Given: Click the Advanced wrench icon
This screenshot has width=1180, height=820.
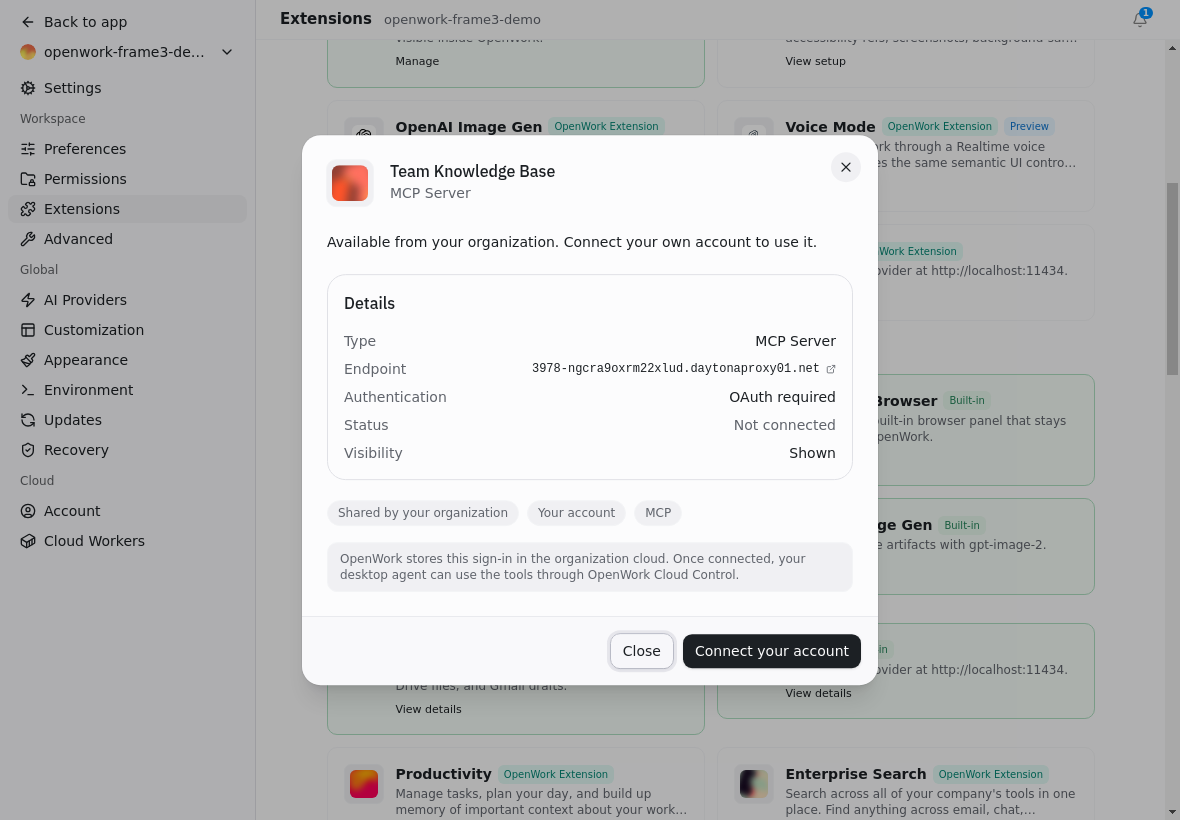Looking at the screenshot, I should pyautogui.click(x=28, y=239).
